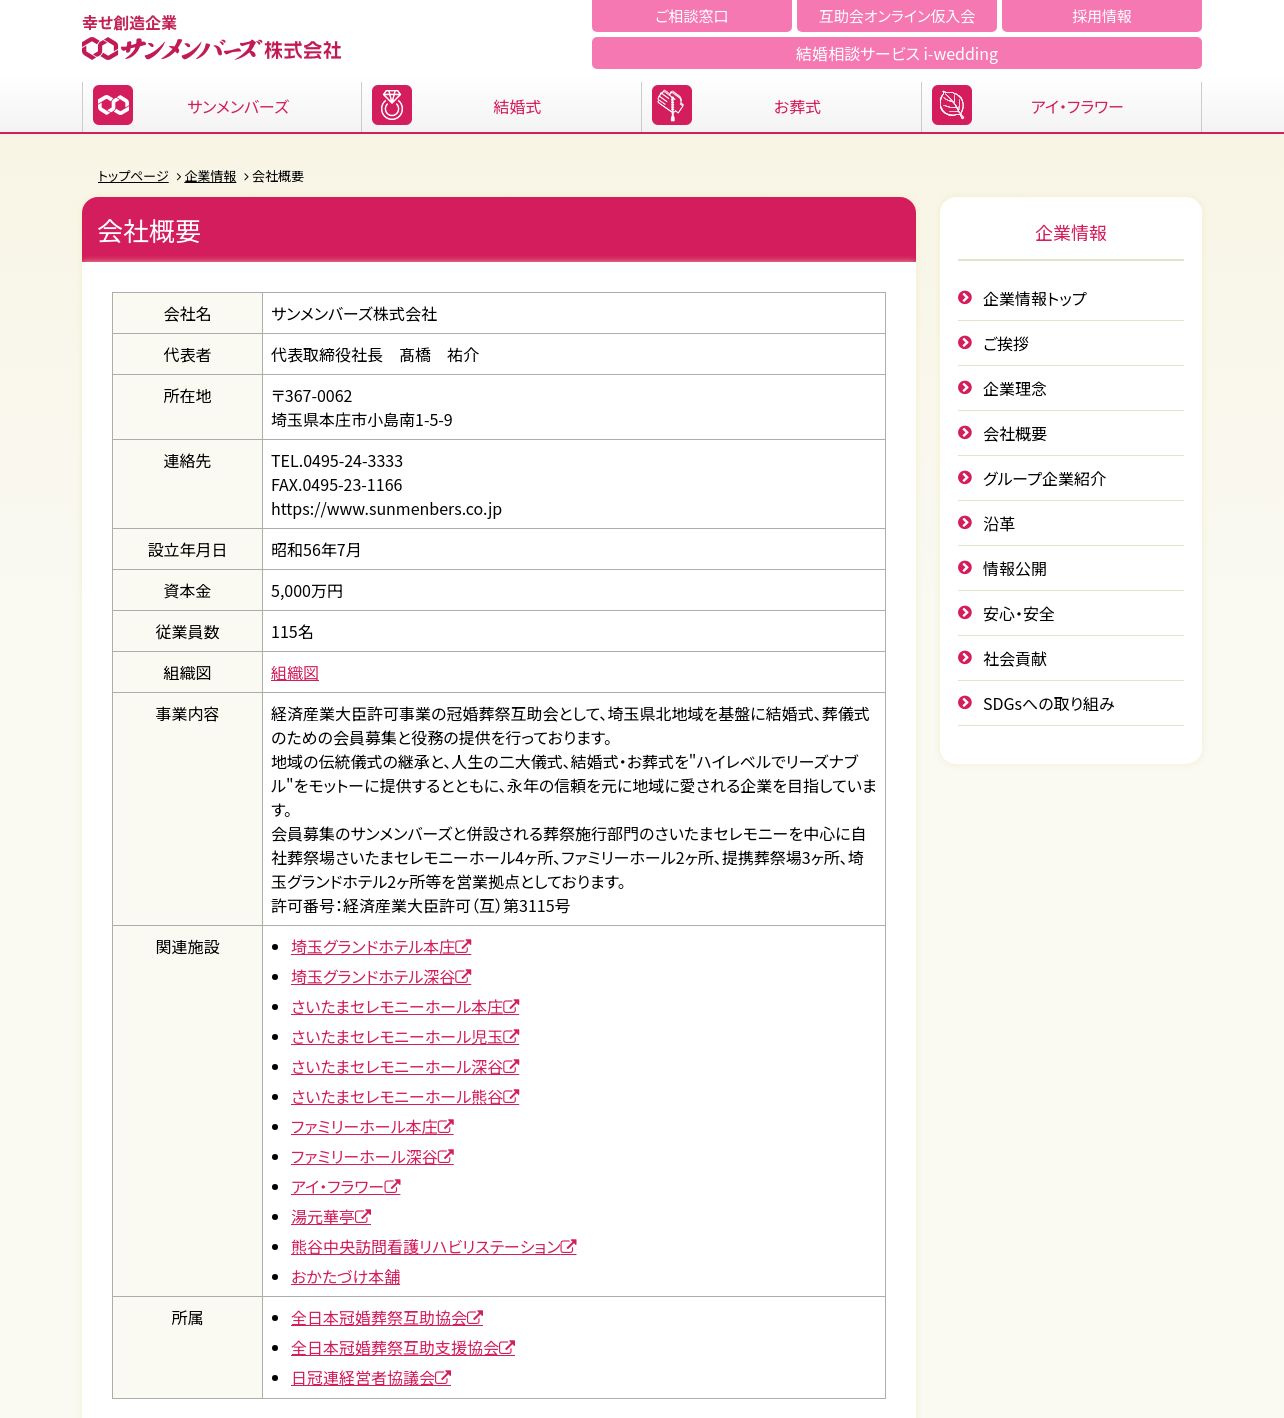Click arrow icon beside 企業理念
The width and height of the screenshot is (1284, 1418).
[965, 388]
